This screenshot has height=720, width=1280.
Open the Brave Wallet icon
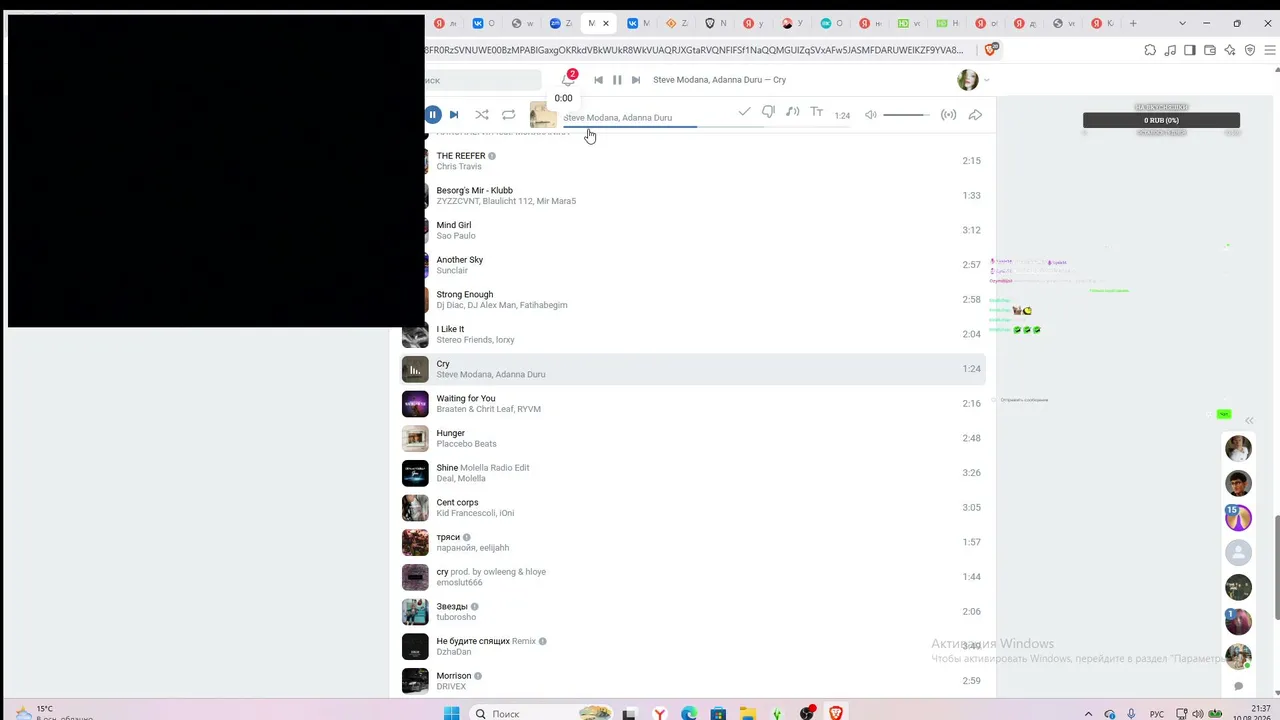pyautogui.click(x=1210, y=50)
